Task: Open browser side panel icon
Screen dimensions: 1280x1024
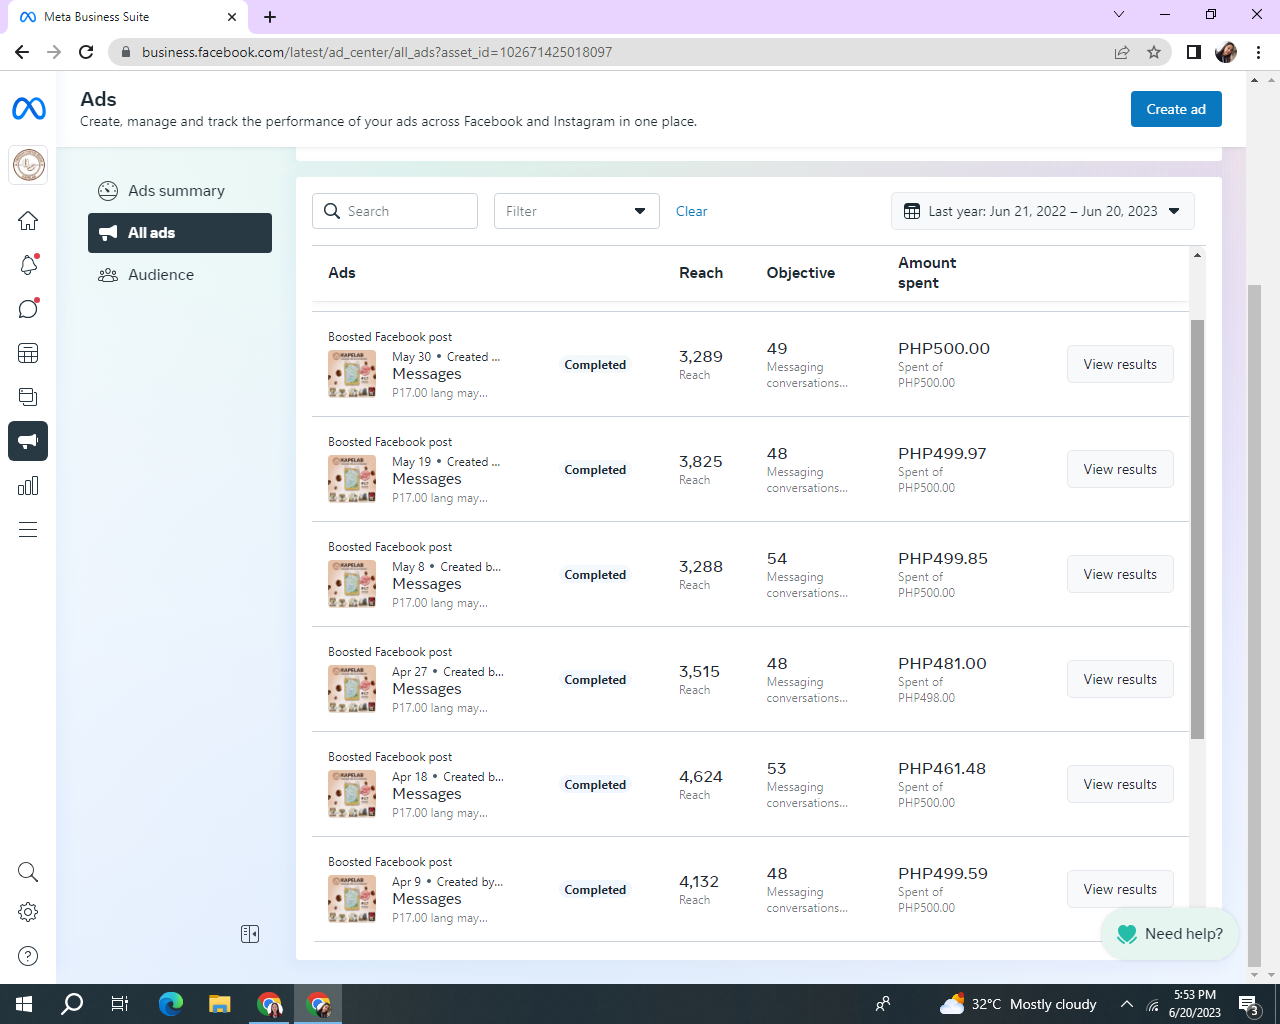Action: [x=1193, y=52]
